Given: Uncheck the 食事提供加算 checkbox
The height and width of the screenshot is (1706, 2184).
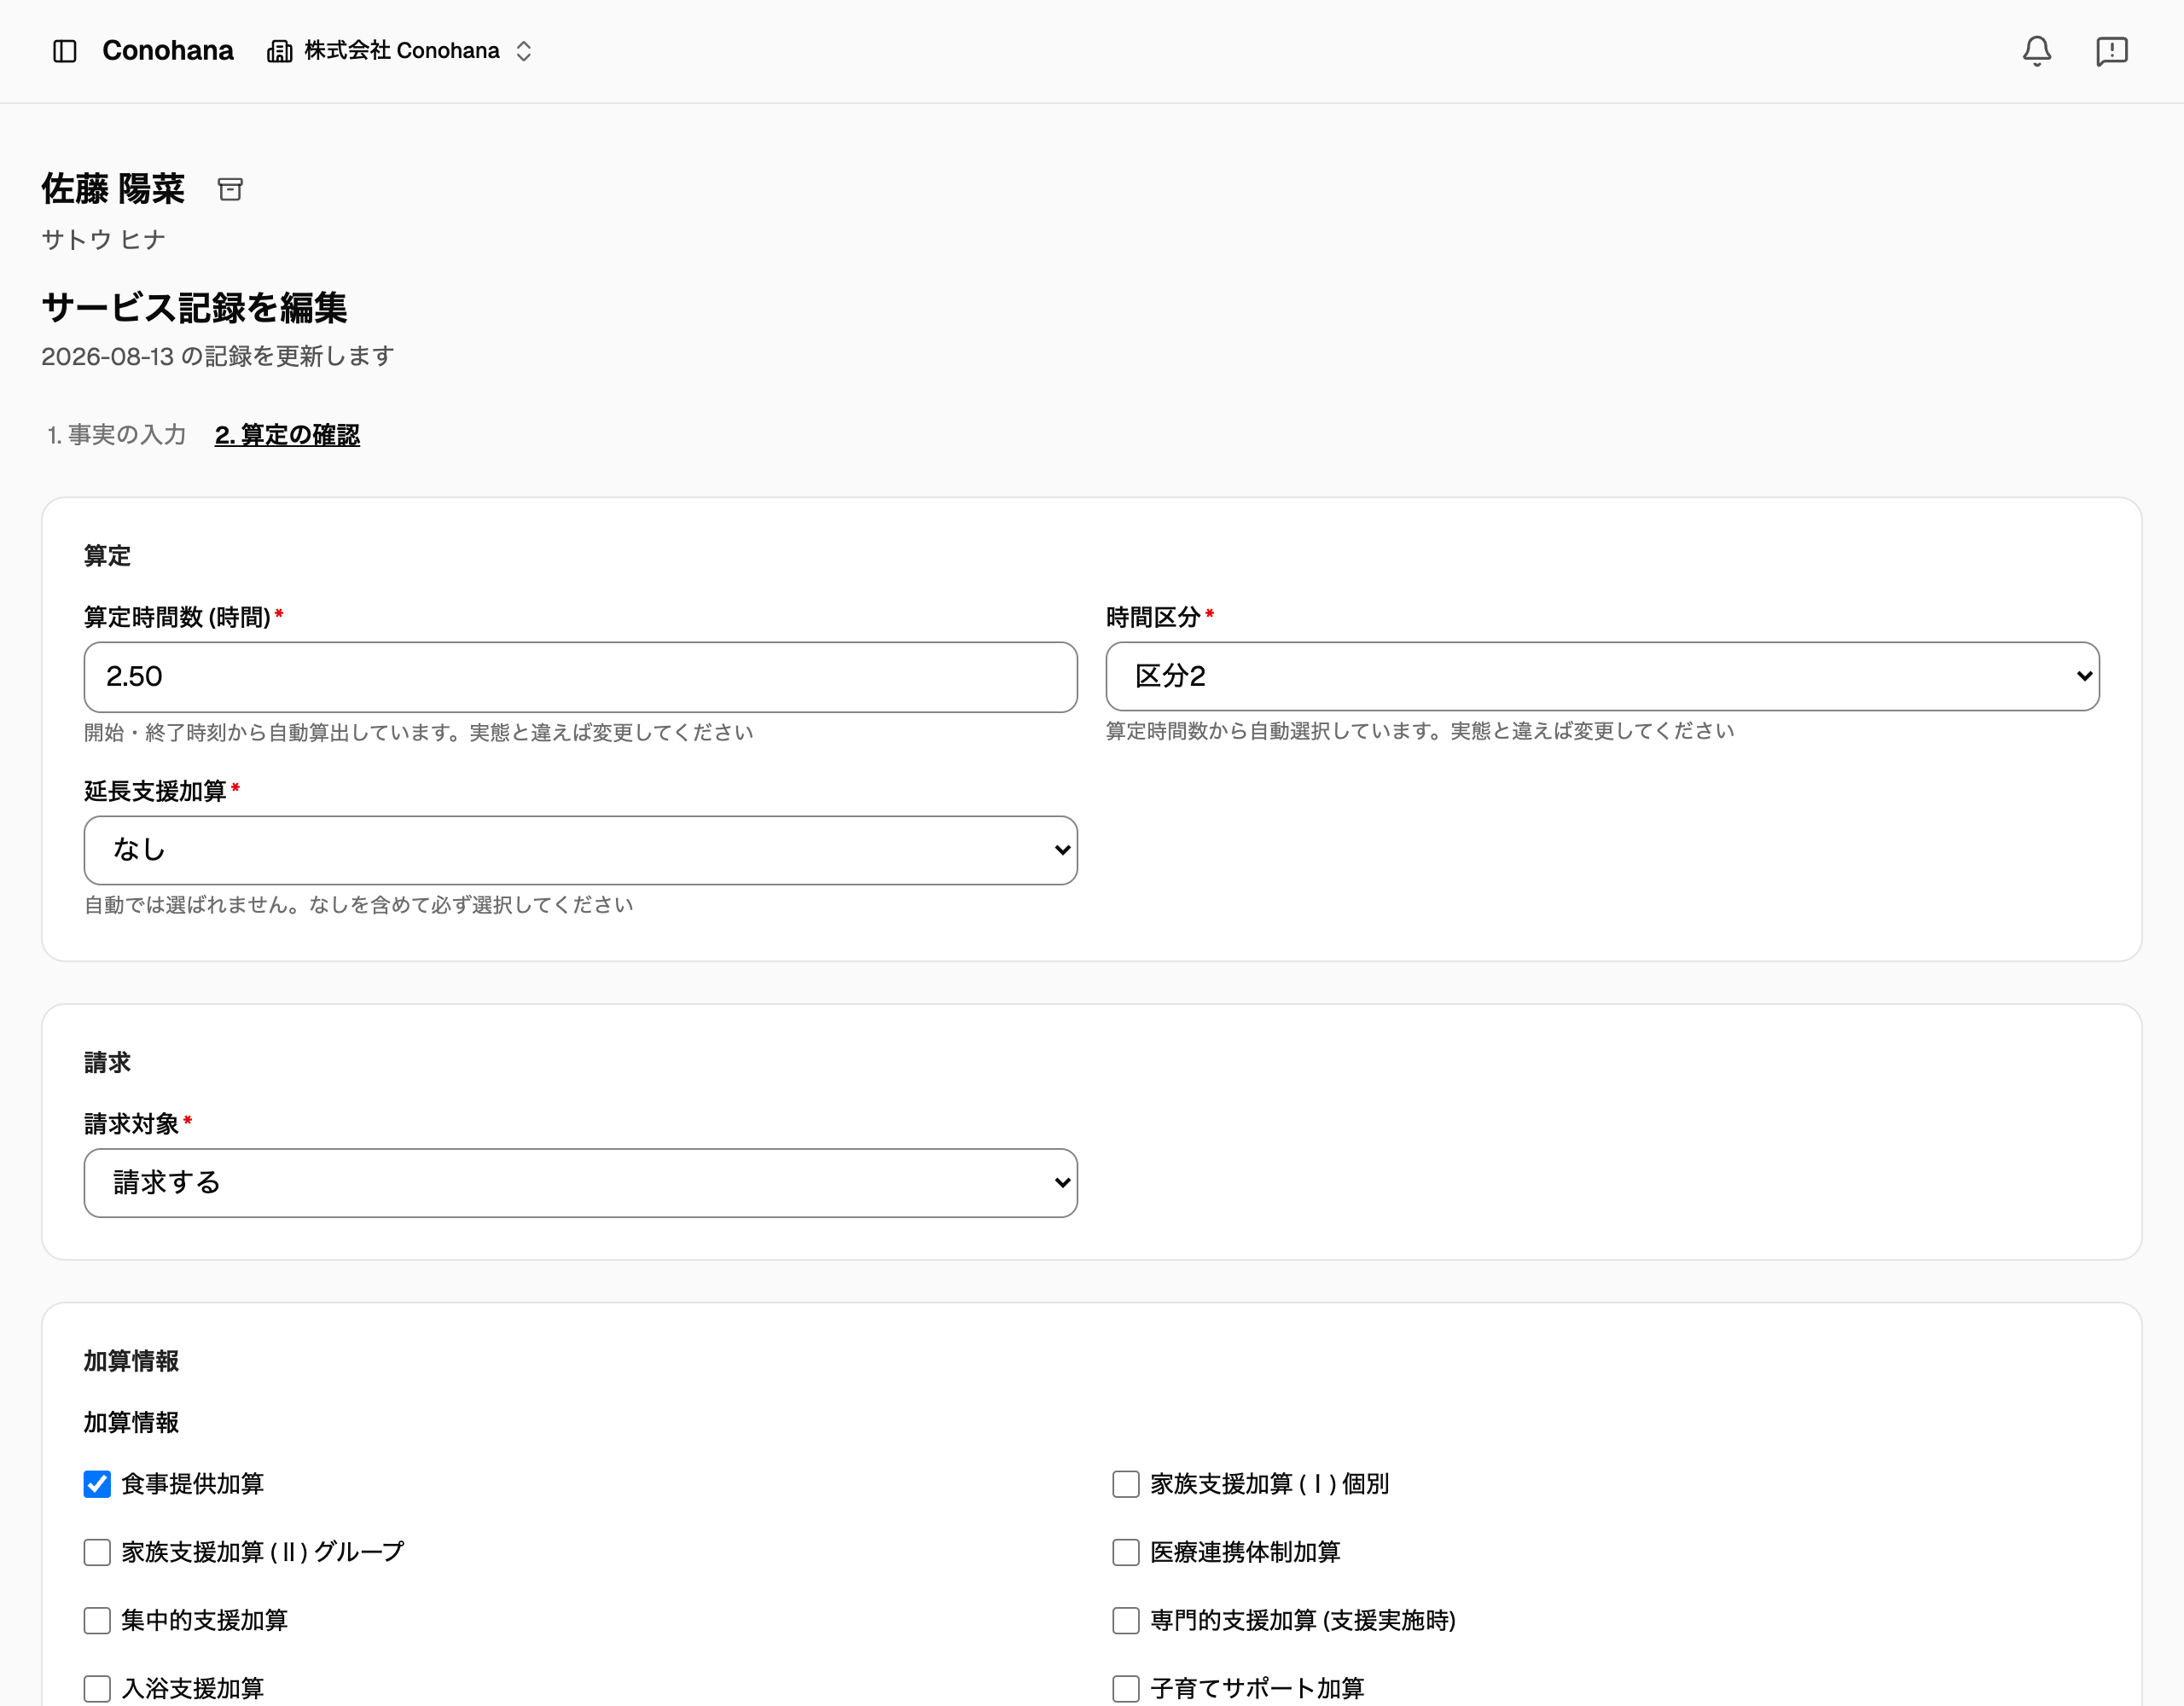Looking at the screenshot, I should coord(97,1484).
